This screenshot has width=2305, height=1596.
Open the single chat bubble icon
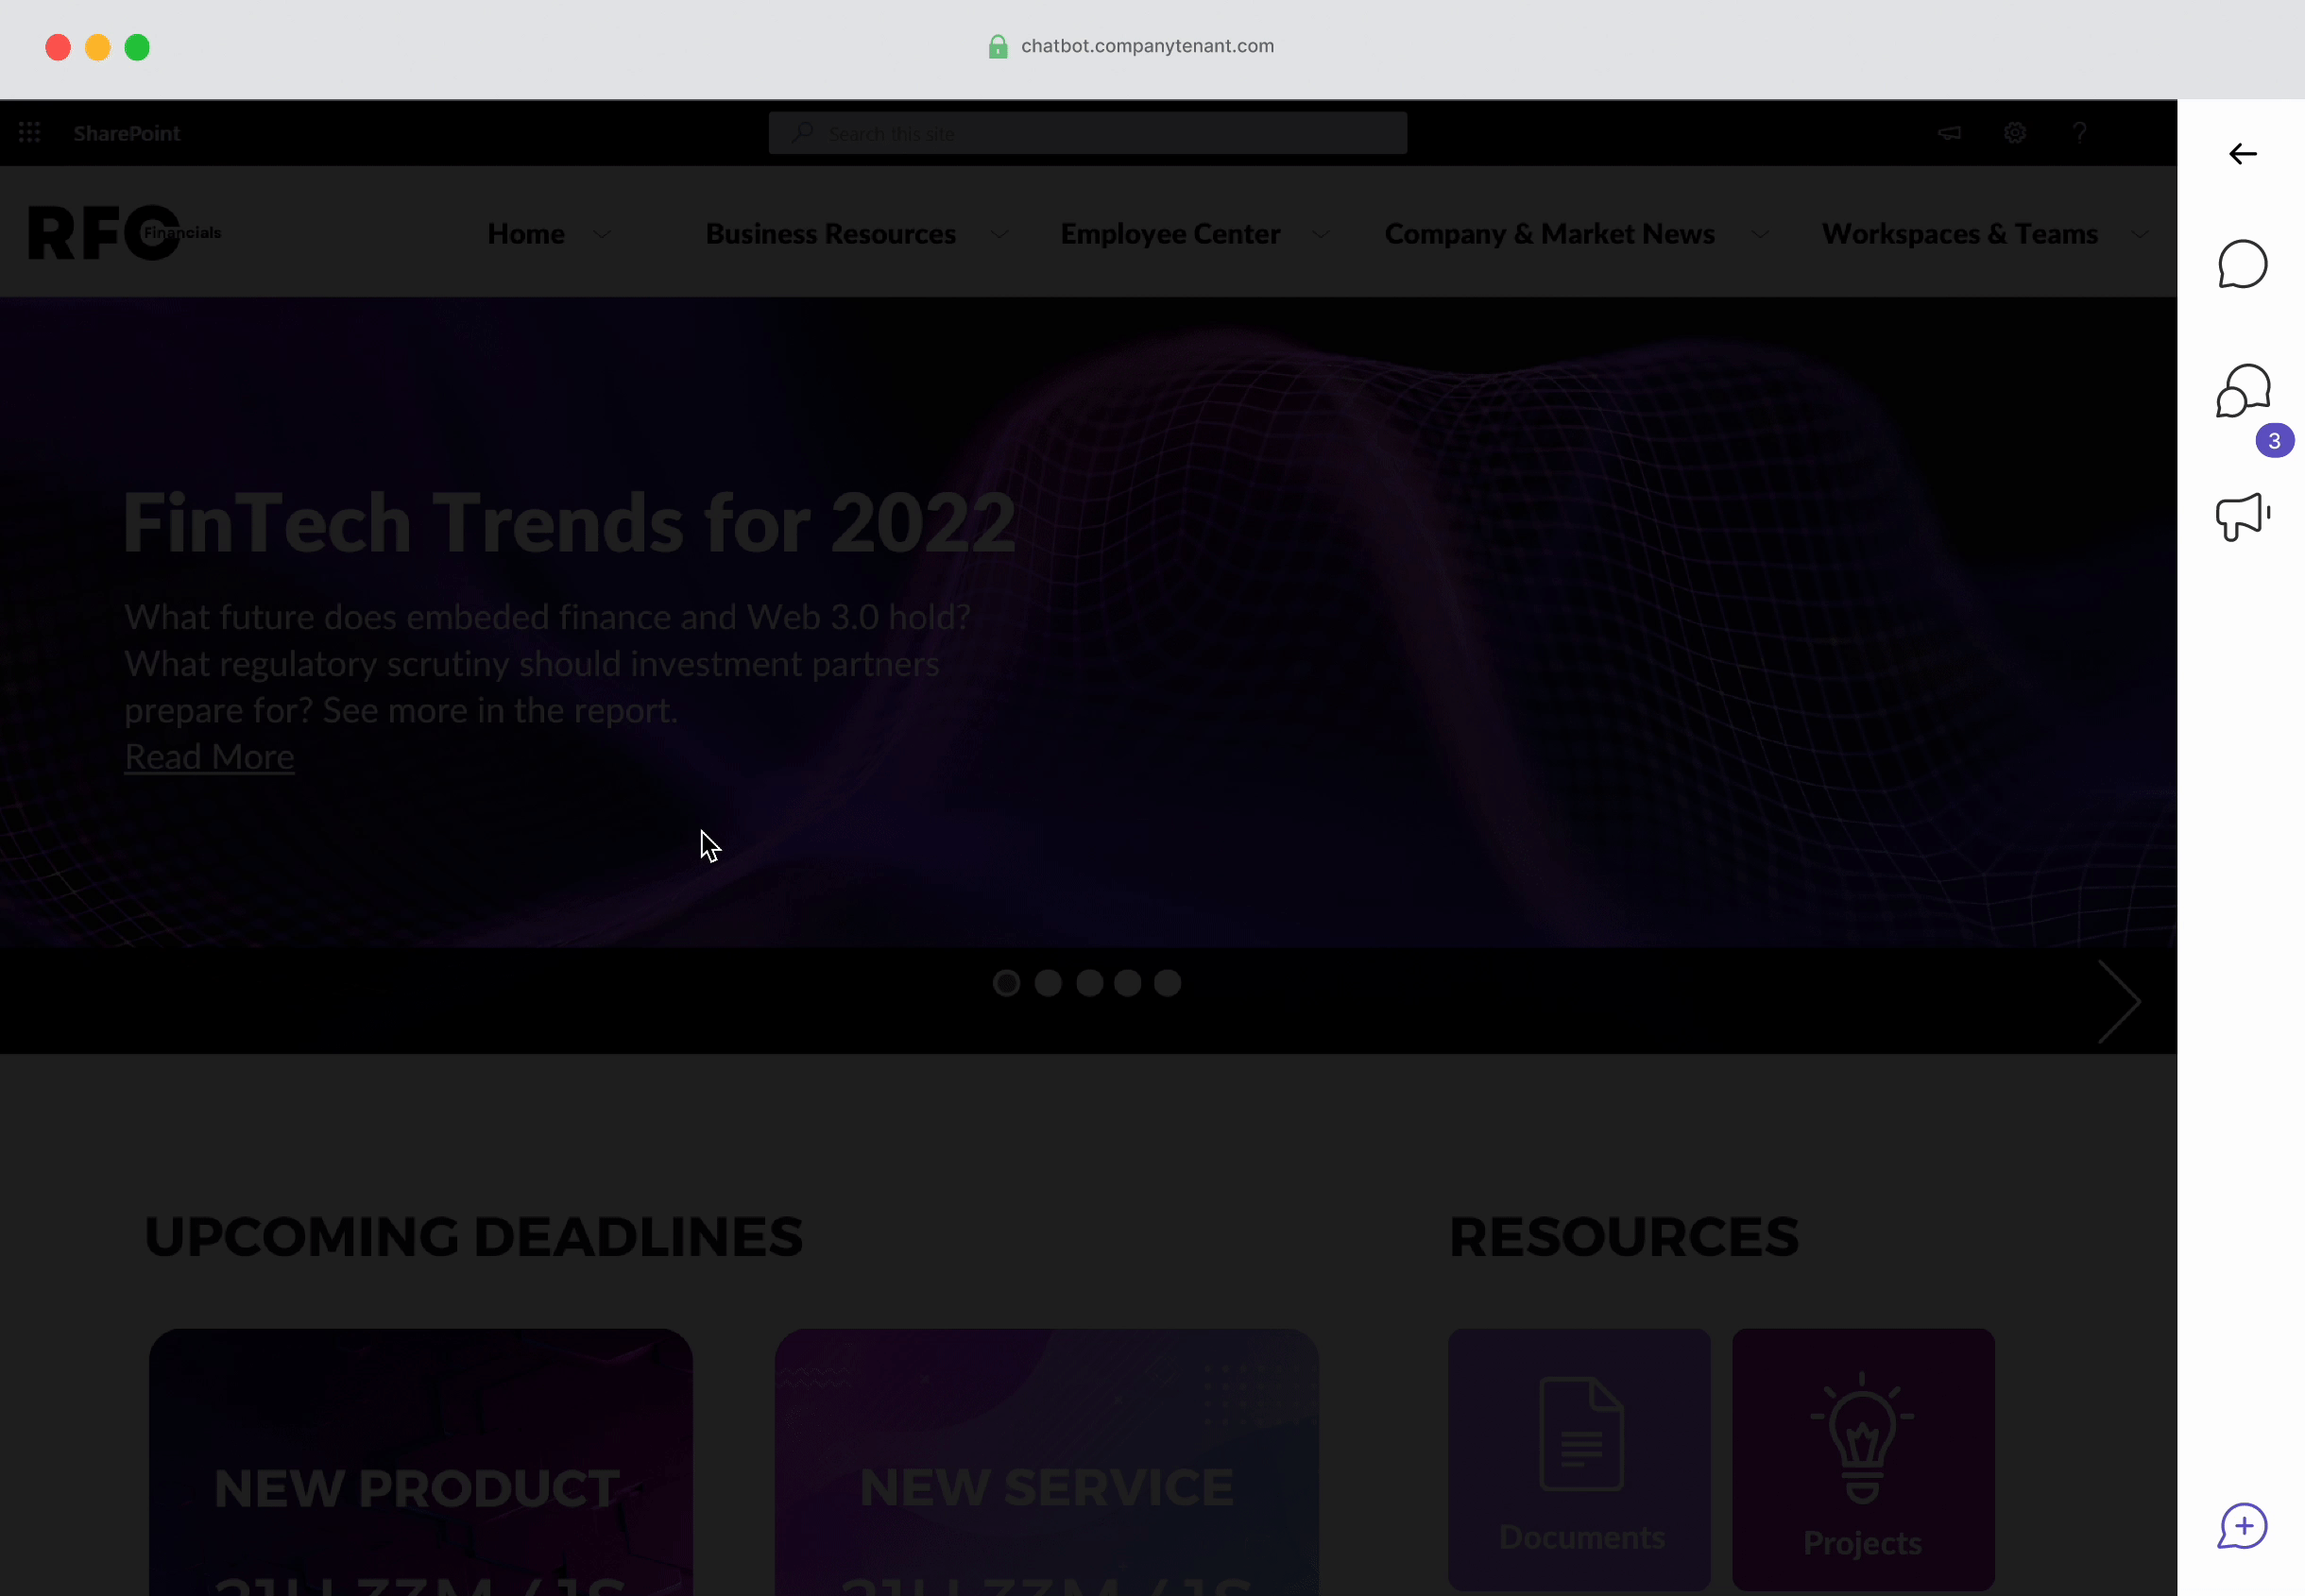[2243, 265]
